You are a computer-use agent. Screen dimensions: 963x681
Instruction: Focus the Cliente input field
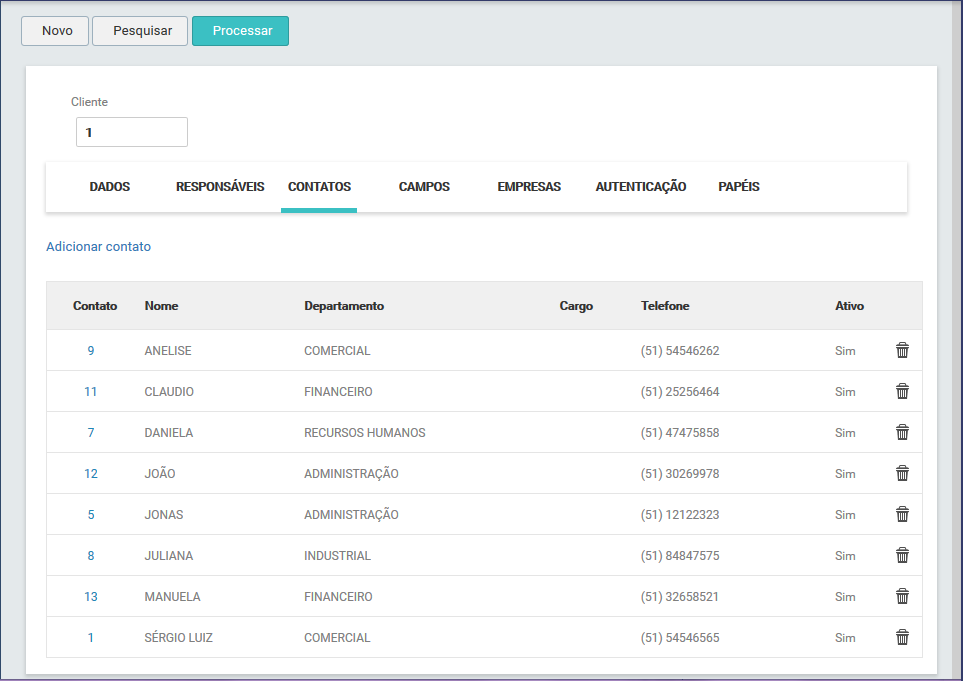click(132, 132)
